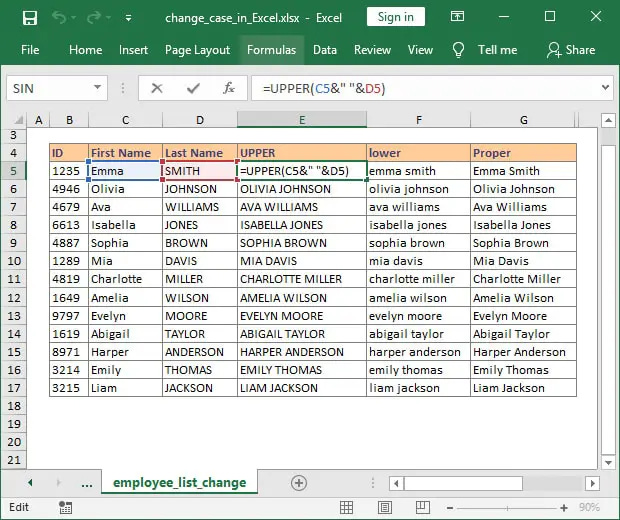Screen dimensions: 620x520
Task: Add a new sheet with plus icon
Action: [299, 483]
